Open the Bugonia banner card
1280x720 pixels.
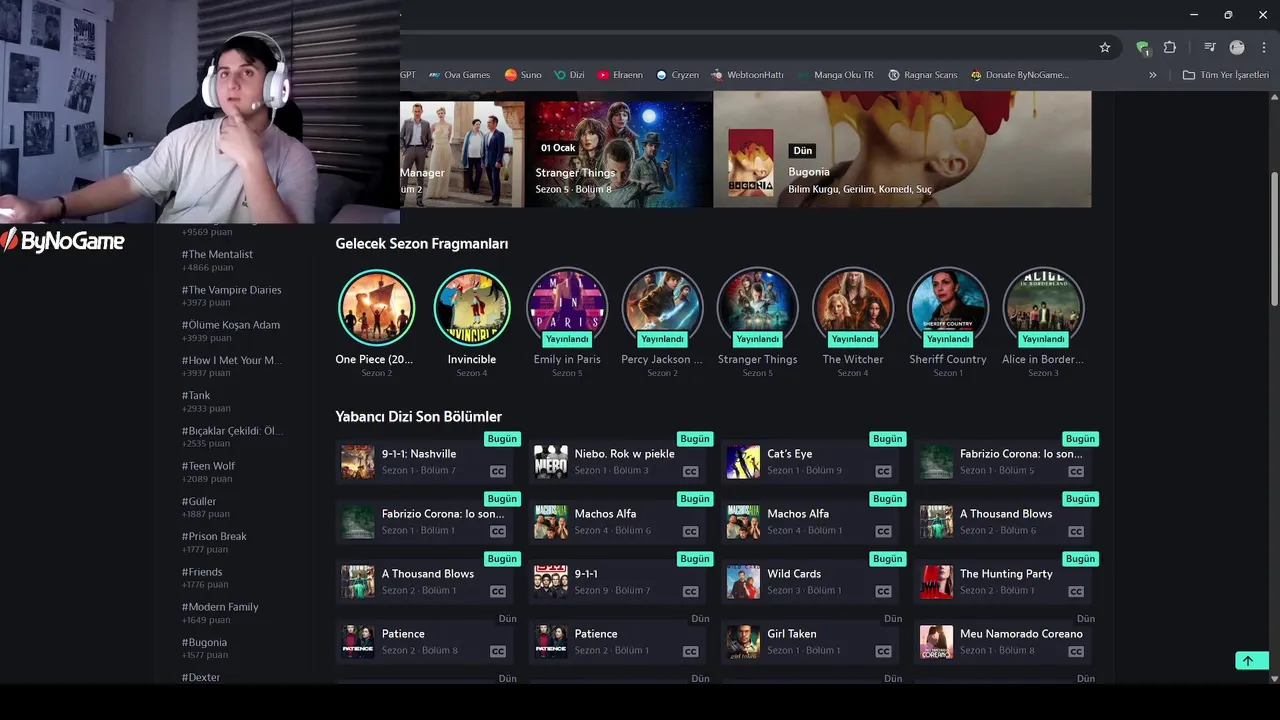(x=902, y=150)
